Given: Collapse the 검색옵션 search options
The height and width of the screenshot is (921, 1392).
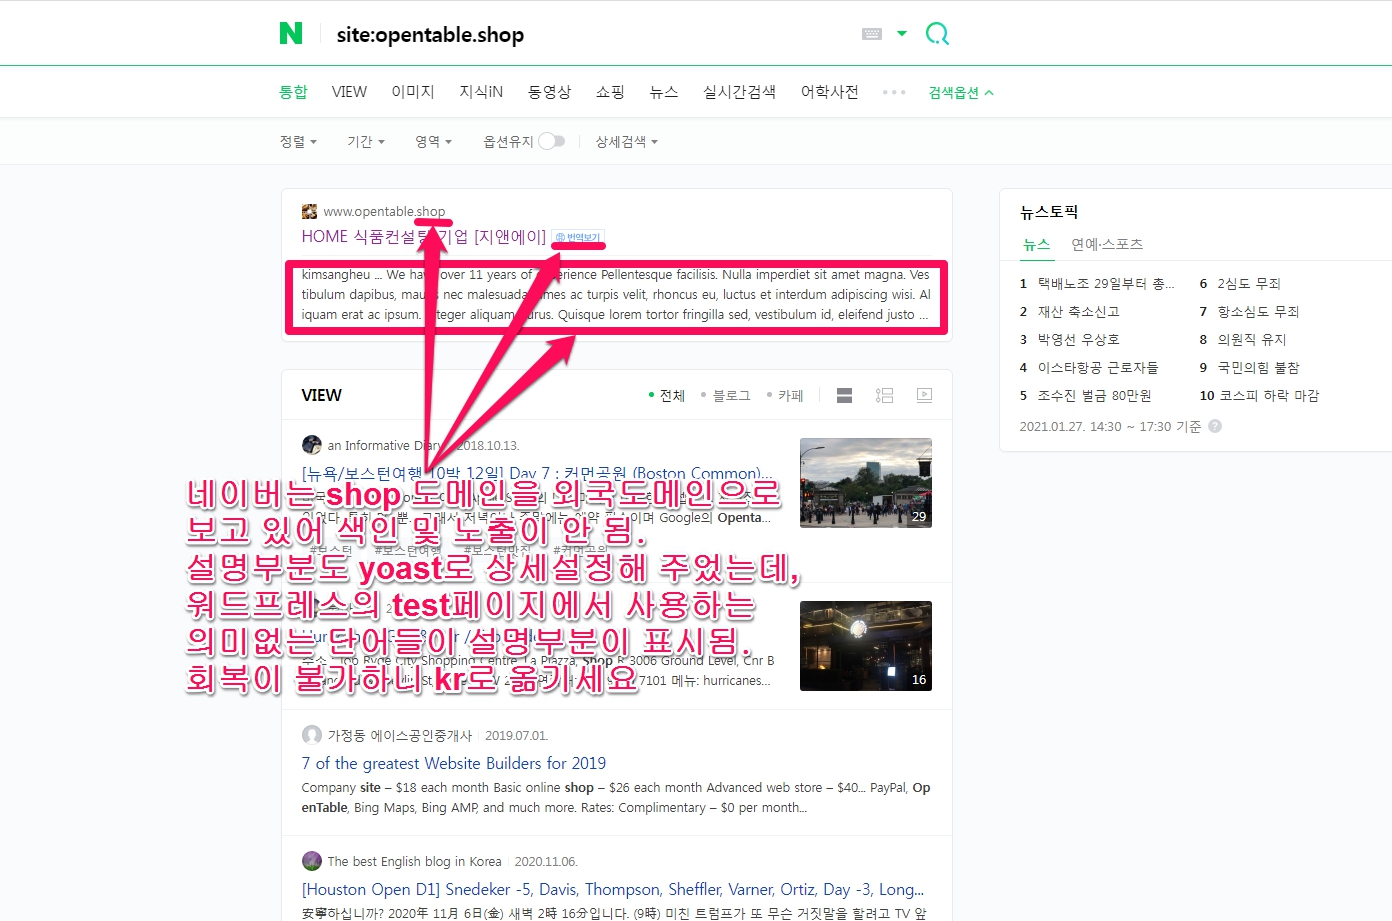Looking at the screenshot, I should [961, 93].
